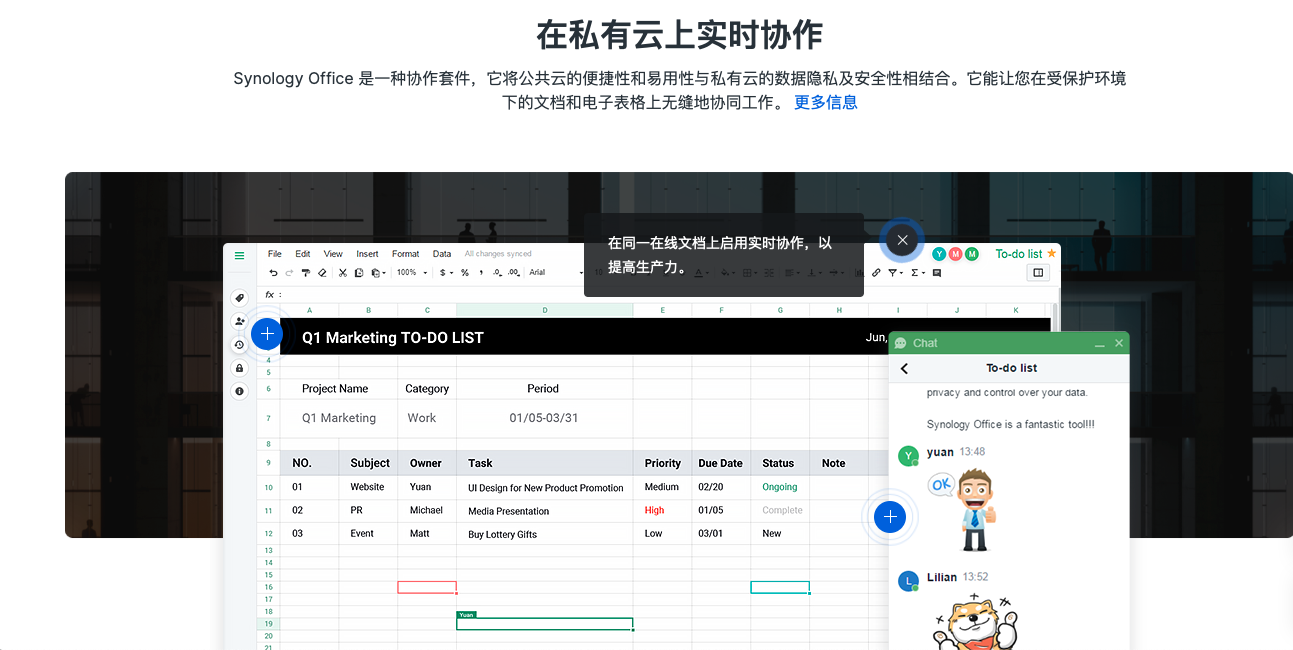Open the File menu
This screenshot has height=650, width=1293.
274,254
